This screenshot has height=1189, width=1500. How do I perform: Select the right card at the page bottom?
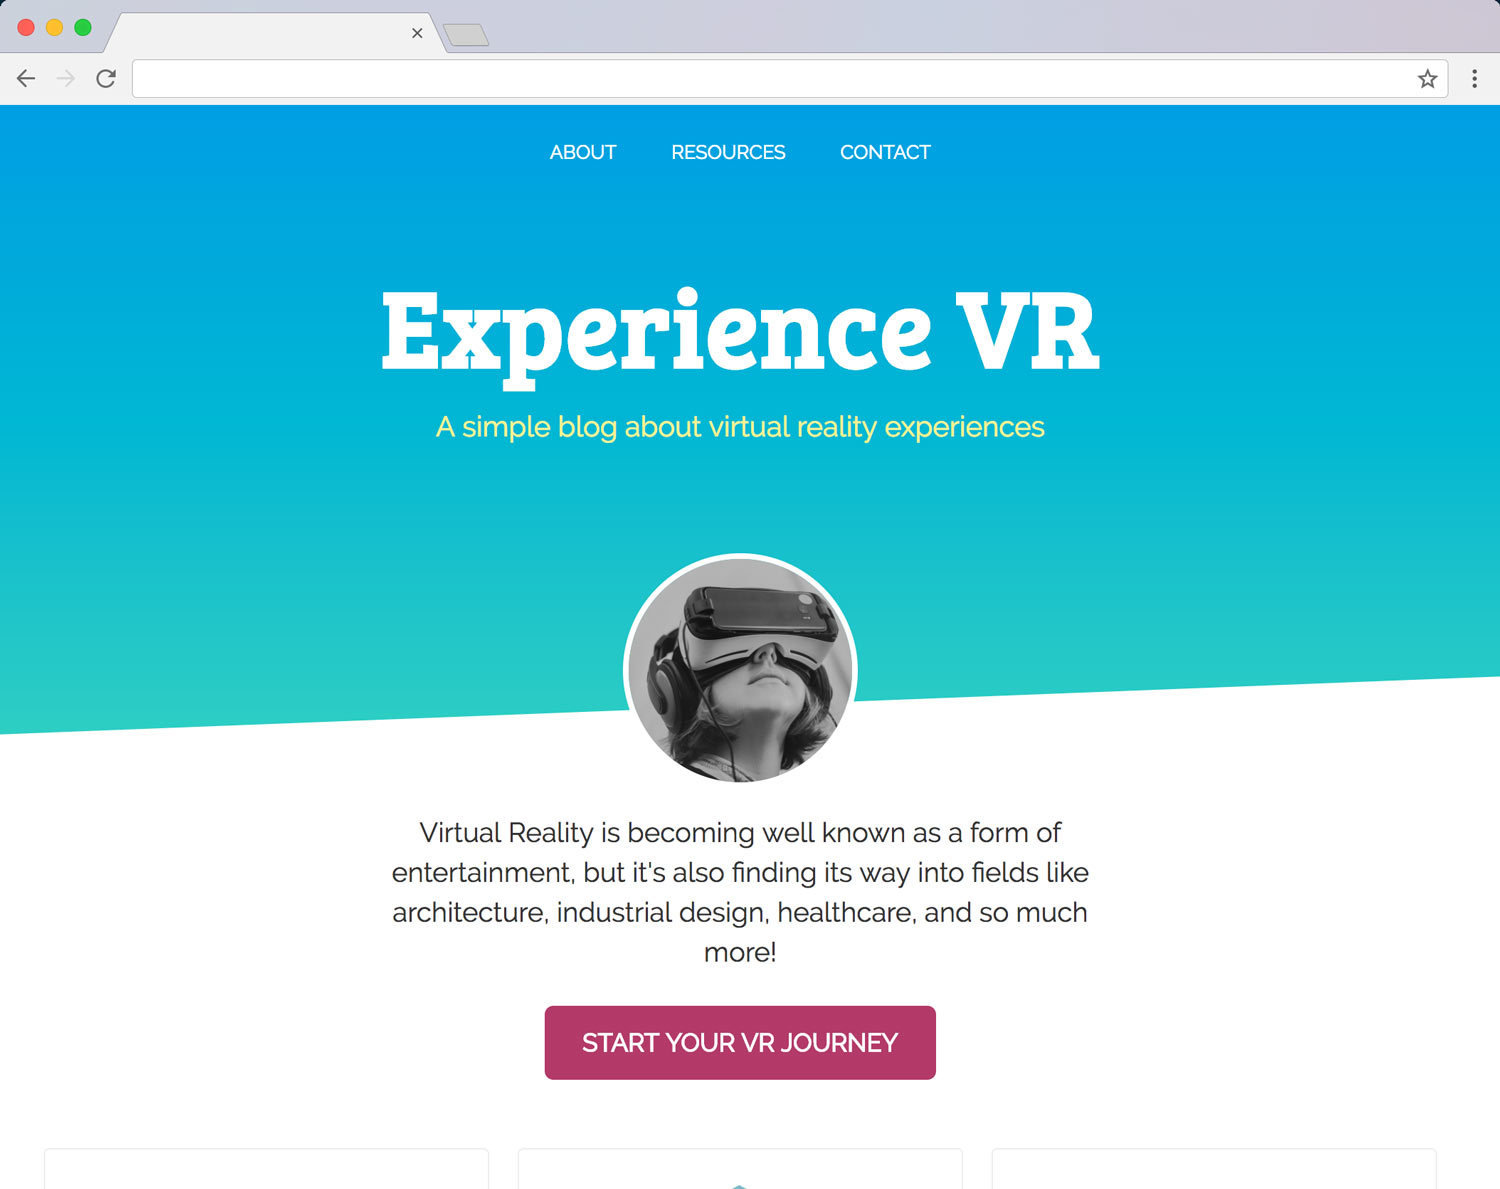tap(1214, 1169)
